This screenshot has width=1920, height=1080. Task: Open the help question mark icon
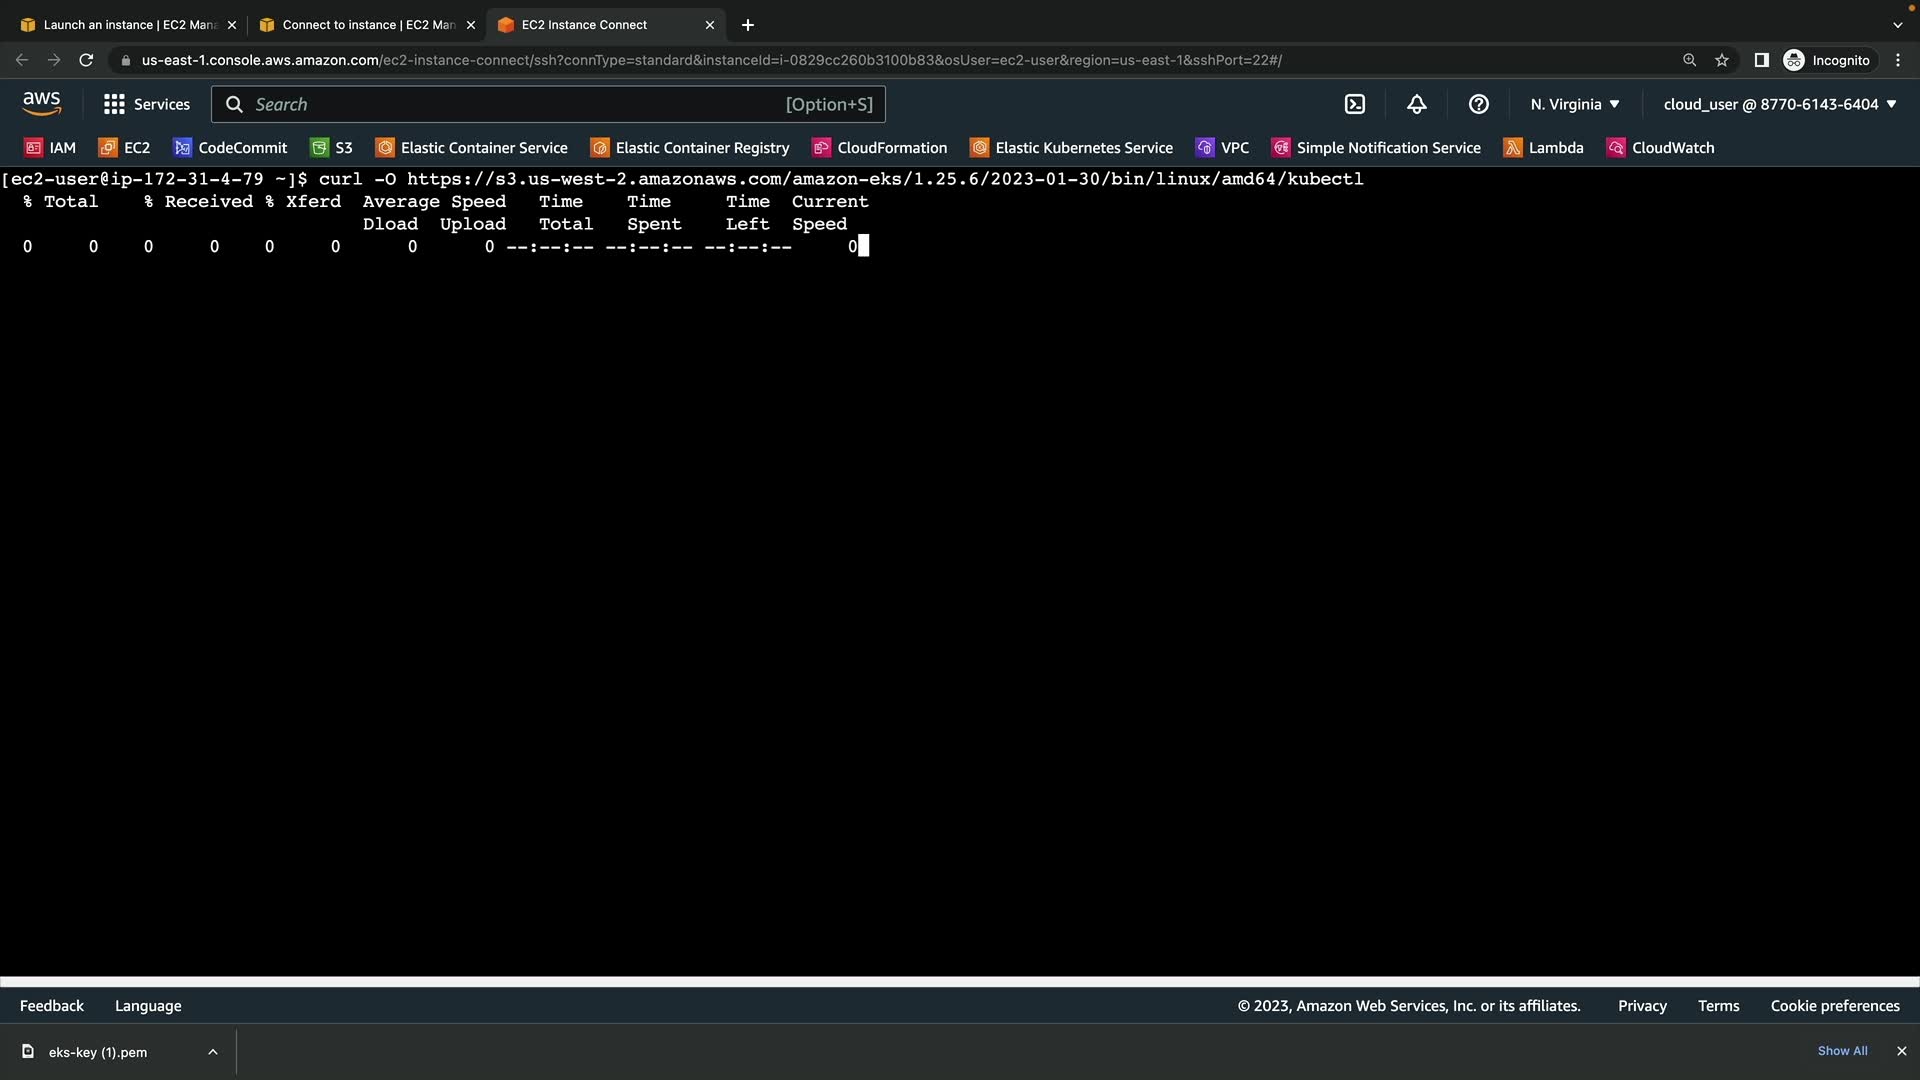1479,104
